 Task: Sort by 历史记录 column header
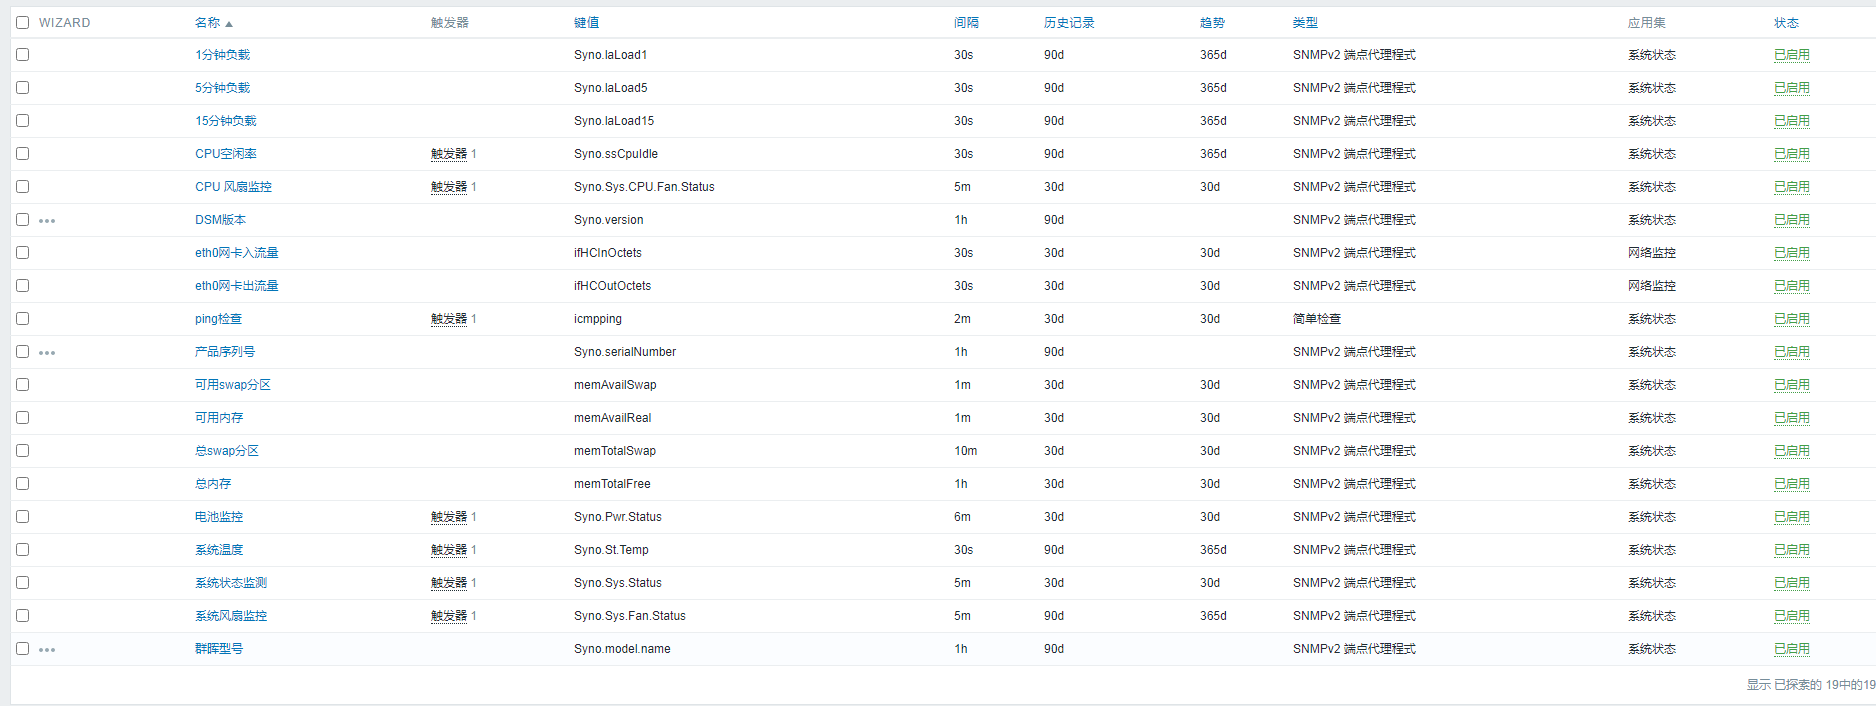coord(1069,22)
